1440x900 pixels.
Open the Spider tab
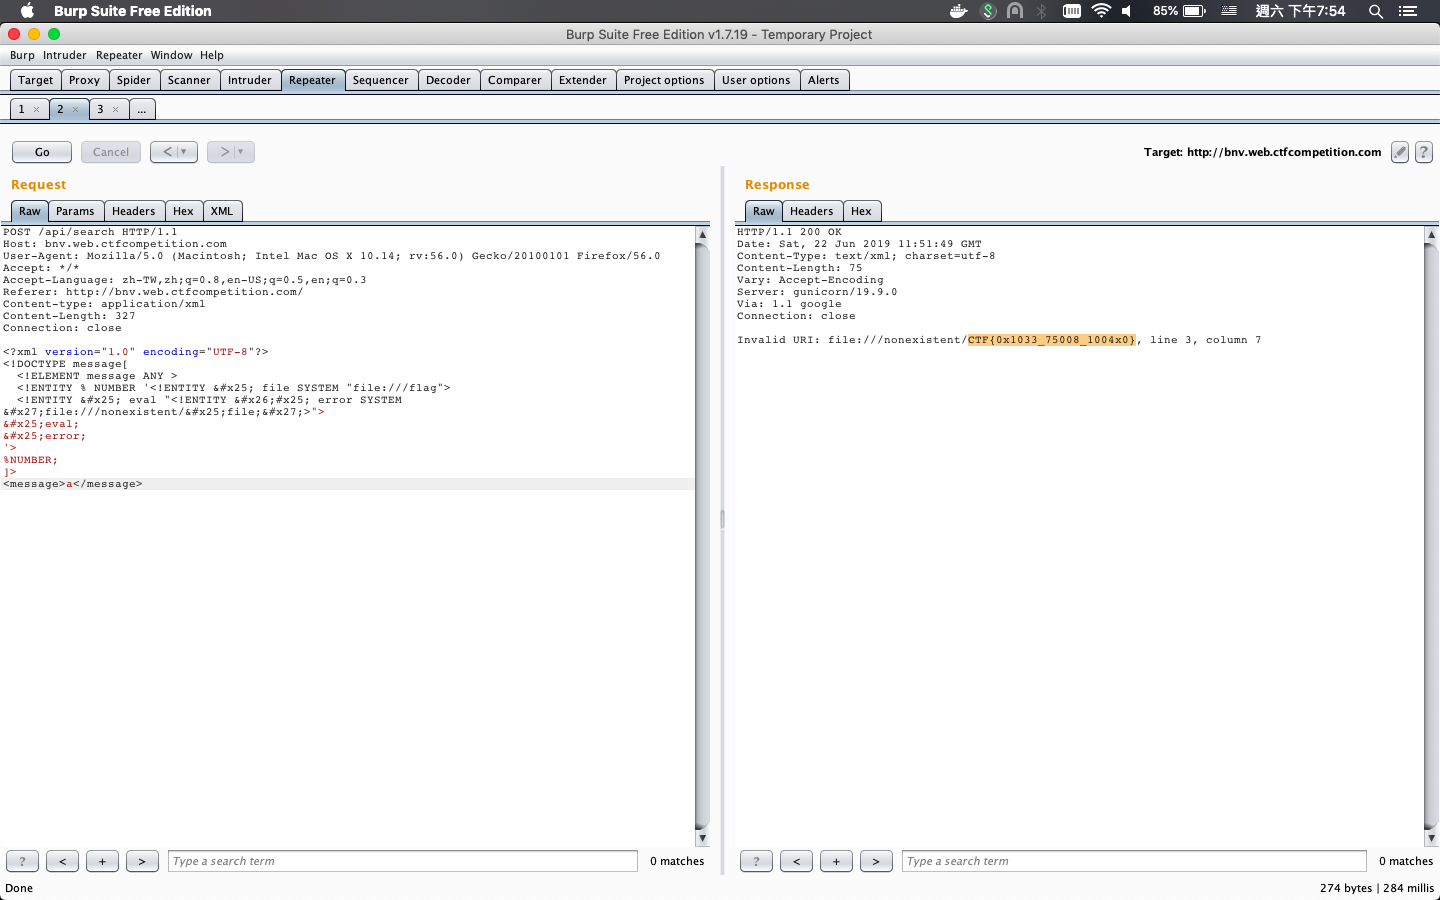[x=134, y=80]
